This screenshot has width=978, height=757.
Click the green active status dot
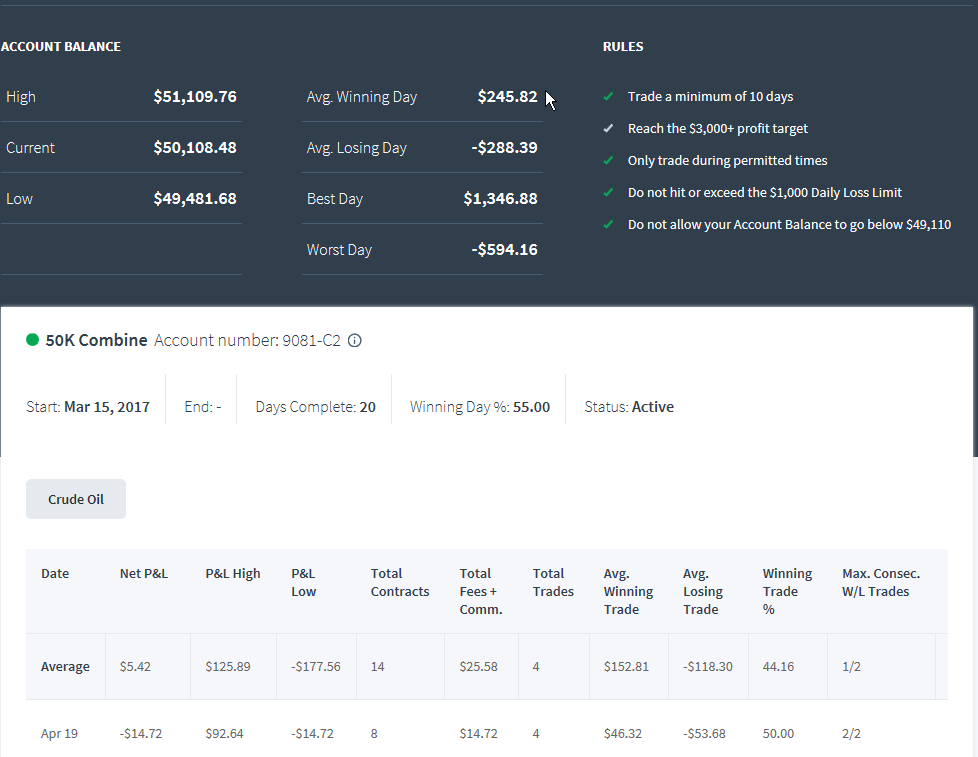(32, 340)
